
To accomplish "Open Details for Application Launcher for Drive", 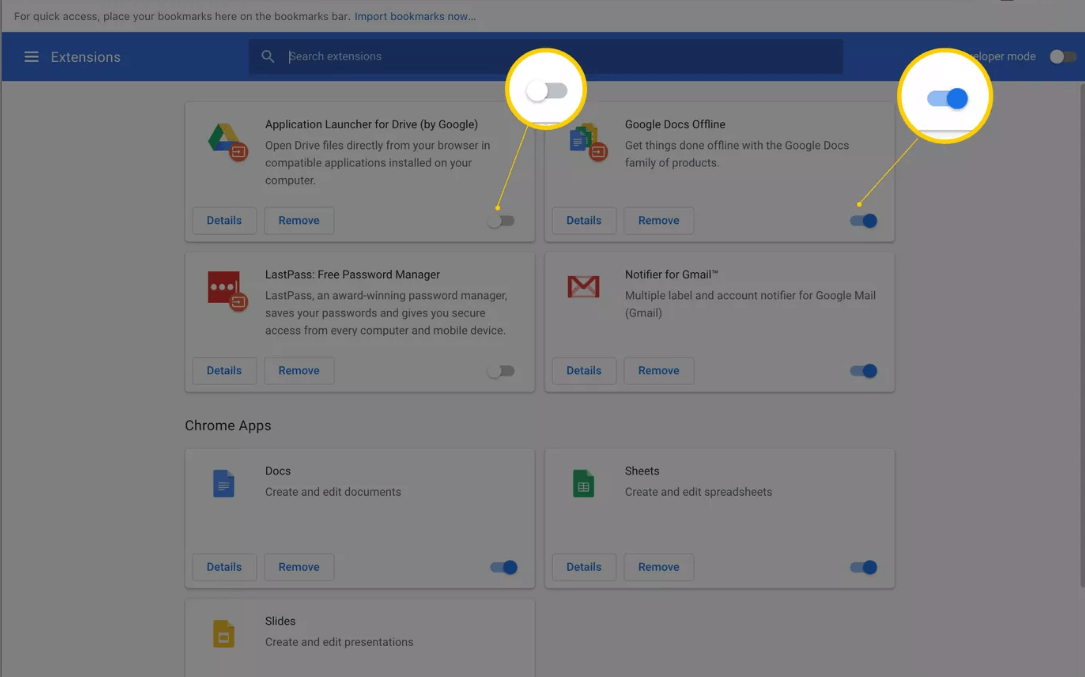I will [224, 220].
